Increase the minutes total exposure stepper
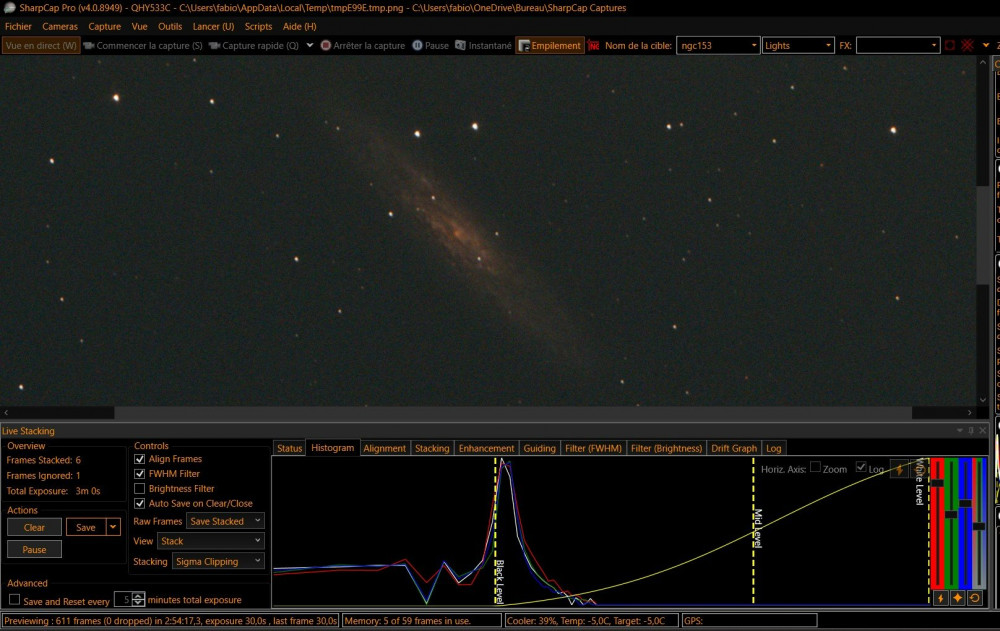Image resolution: width=1000 pixels, height=631 pixels. pos(138,596)
